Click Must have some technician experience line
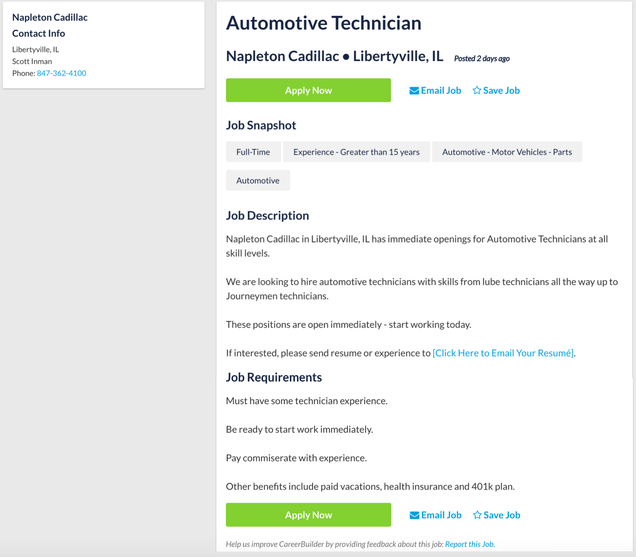 307,401
